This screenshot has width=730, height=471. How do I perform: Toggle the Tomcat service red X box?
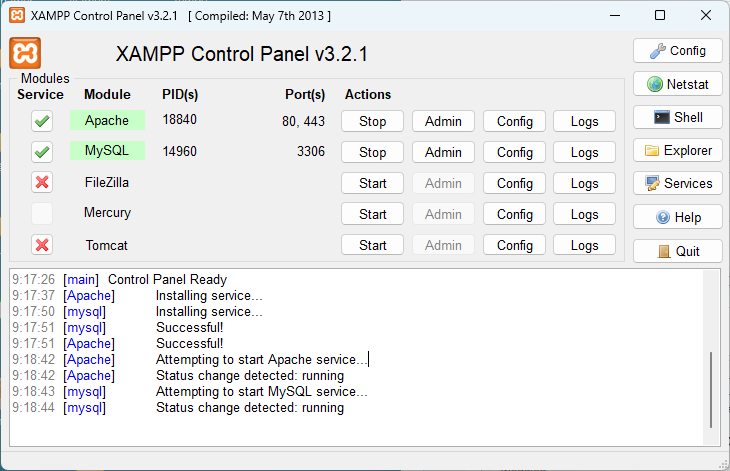point(42,245)
